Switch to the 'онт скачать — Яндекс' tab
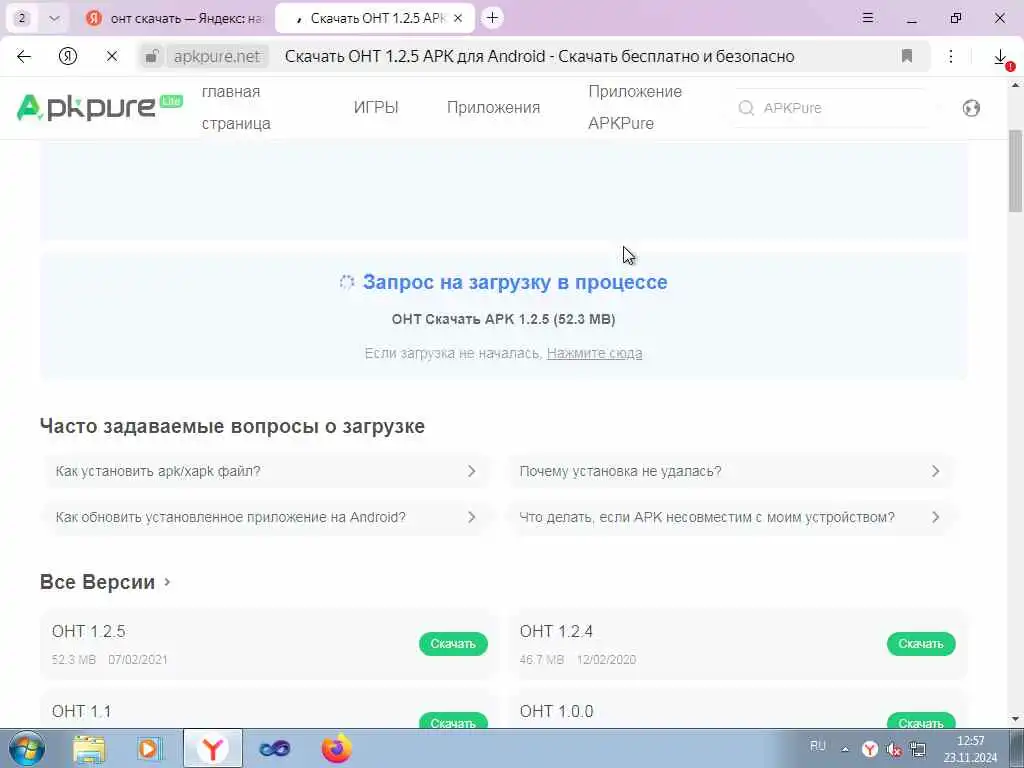Image resolution: width=1024 pixels, height=768 pixels. click(x=175, y=18)
